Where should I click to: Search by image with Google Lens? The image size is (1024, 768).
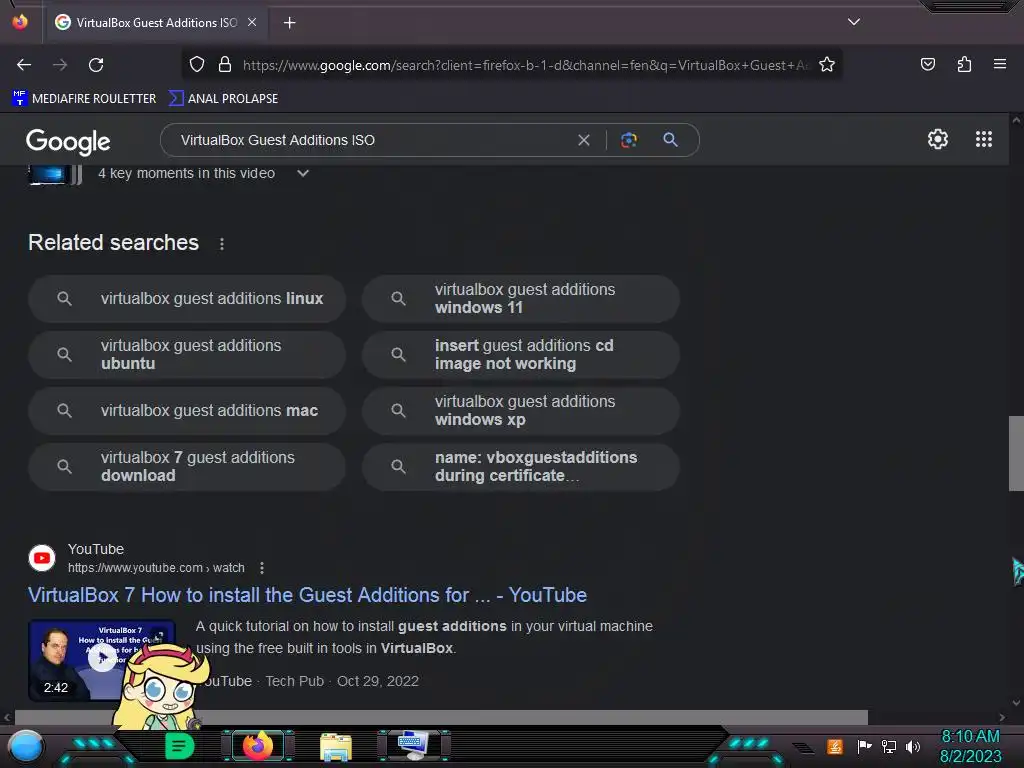(628, 140)
